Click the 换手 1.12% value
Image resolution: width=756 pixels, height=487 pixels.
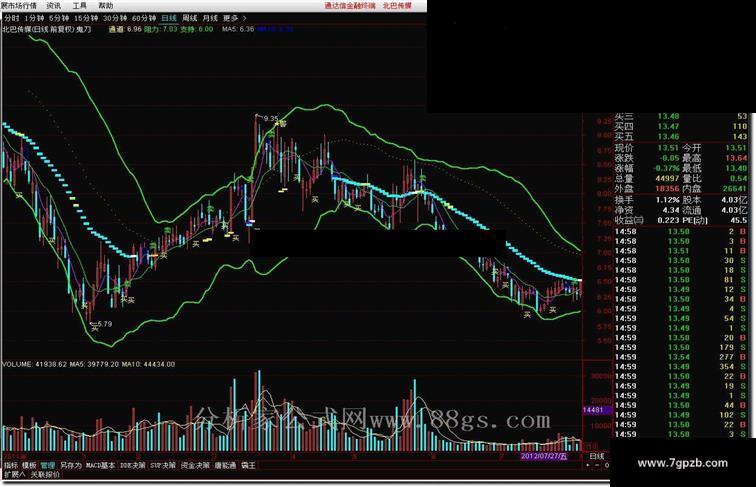pos(667,200)
